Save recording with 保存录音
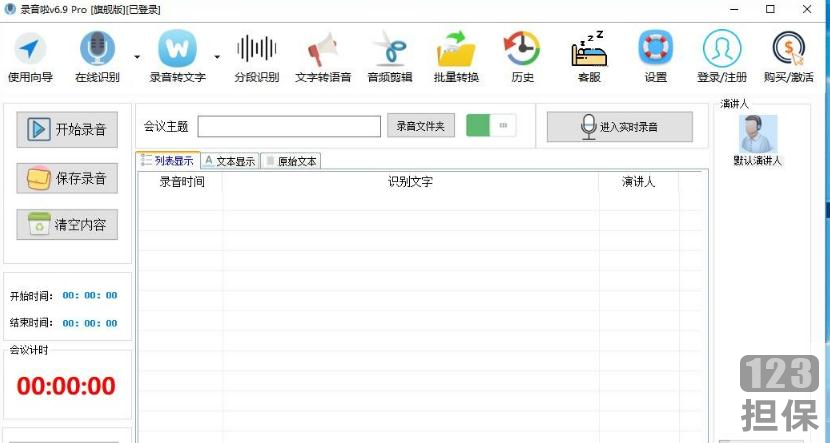 (67, 178)
